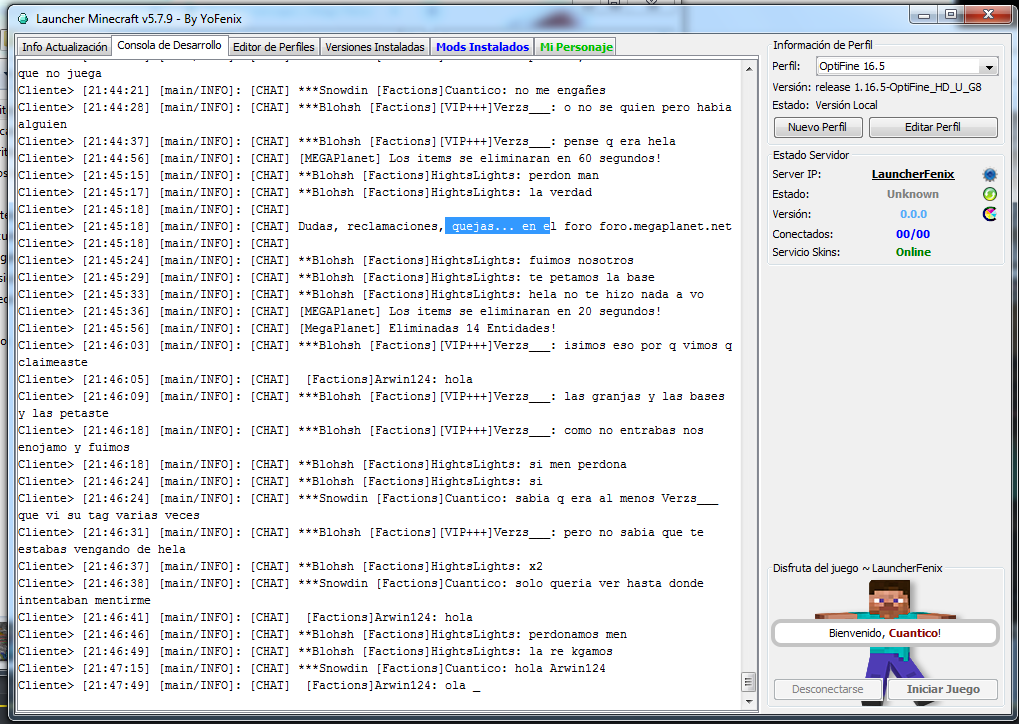Select the Consola de Desarrollo tab

169,46
